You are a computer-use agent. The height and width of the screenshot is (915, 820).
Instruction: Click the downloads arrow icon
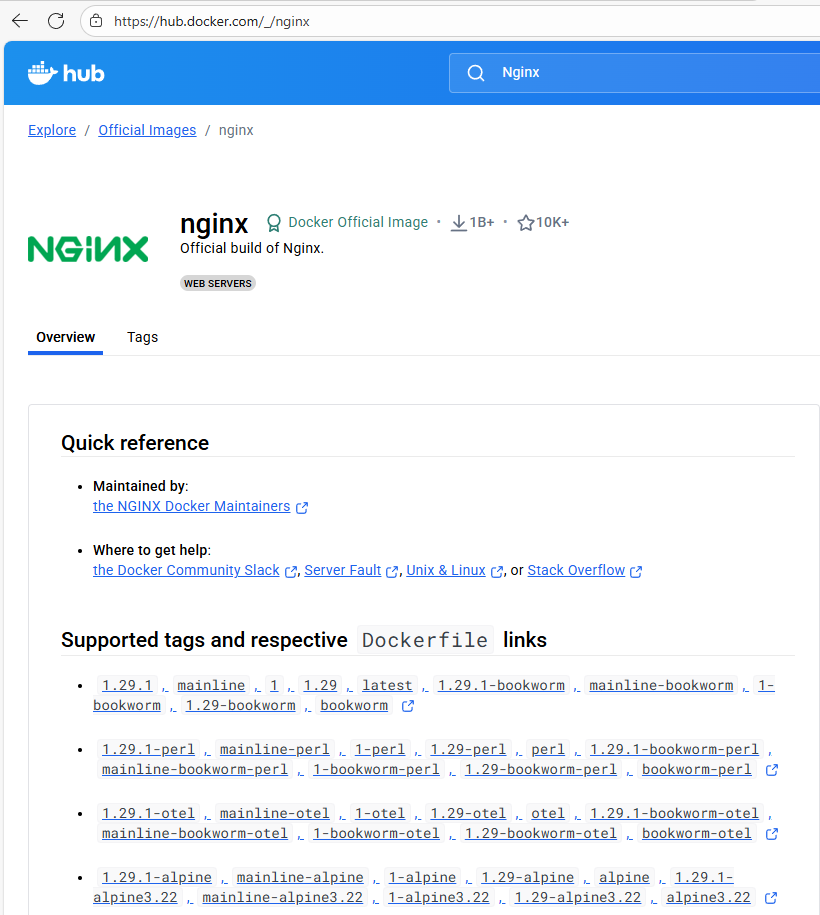[459, 223]
